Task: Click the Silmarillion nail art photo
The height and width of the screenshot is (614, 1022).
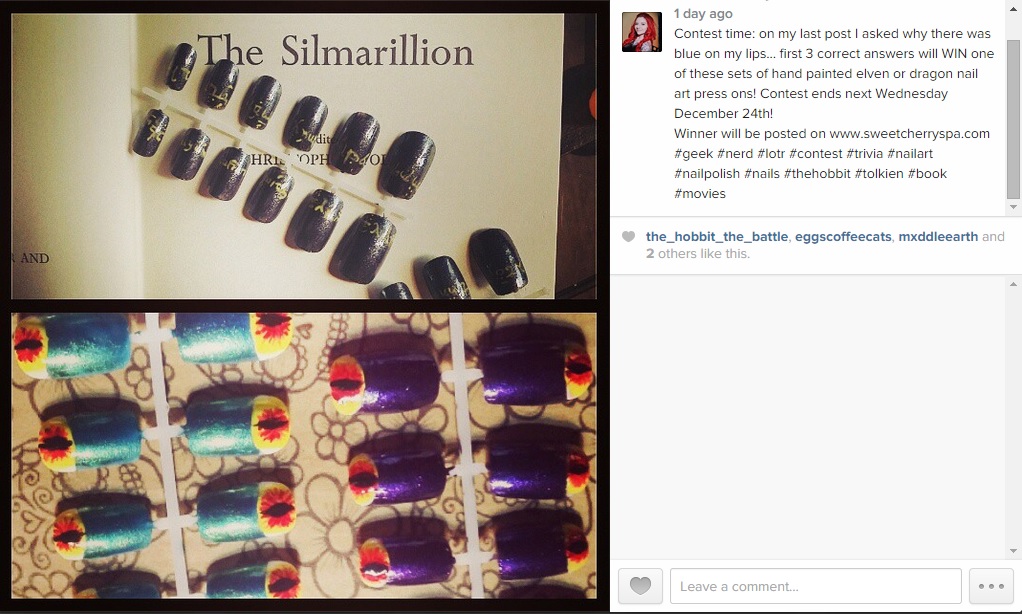Action: pyautogui.click(x=304, y=156)
